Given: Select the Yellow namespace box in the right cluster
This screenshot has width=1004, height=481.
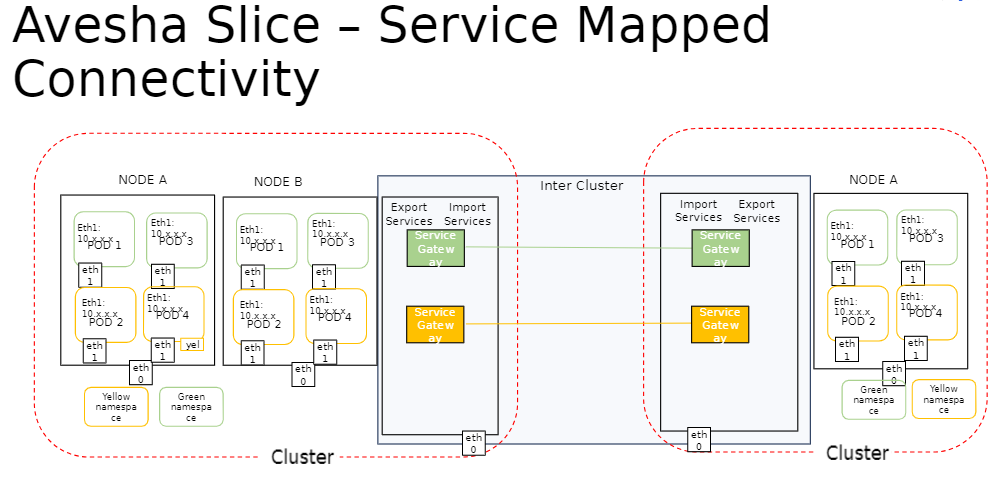Looking at the screenshot, I should [944, 399].
